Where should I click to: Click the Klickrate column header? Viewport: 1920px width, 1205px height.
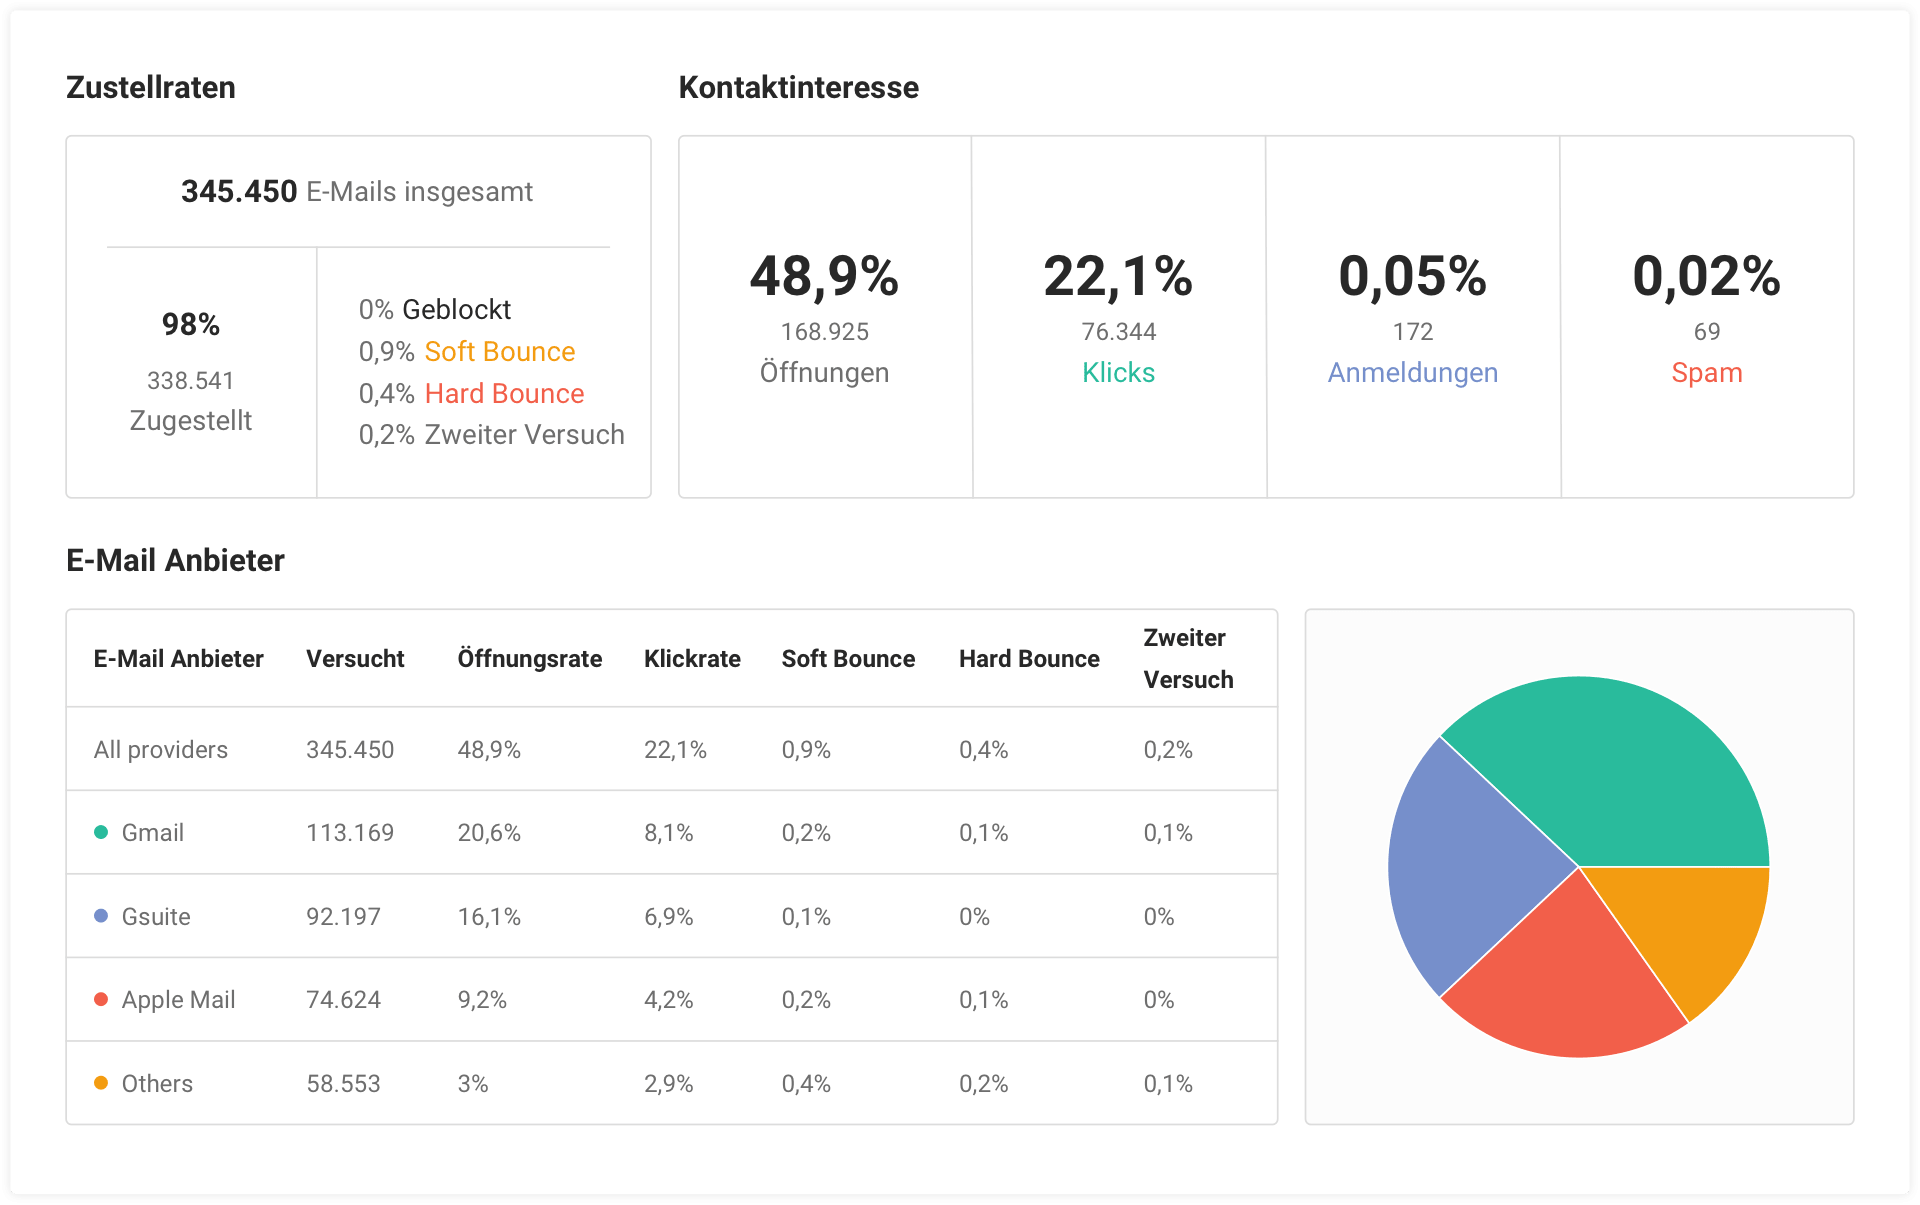(x=692, y=659)
